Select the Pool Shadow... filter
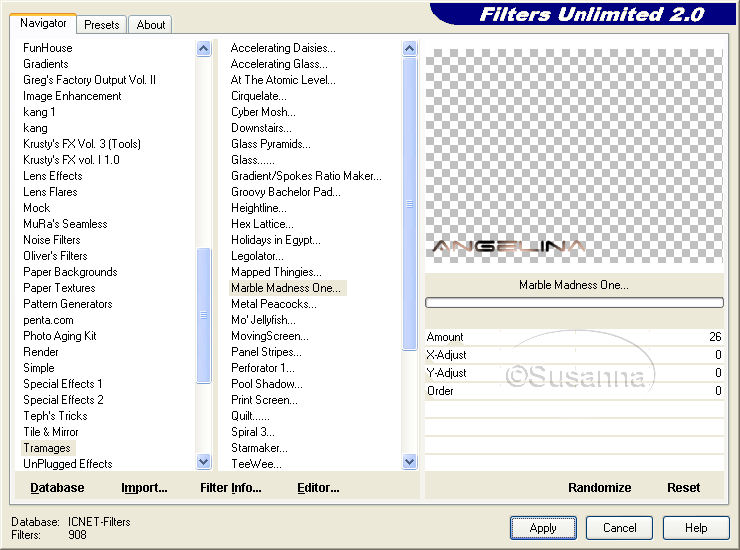Screen dimensions: 740x550 267,384
